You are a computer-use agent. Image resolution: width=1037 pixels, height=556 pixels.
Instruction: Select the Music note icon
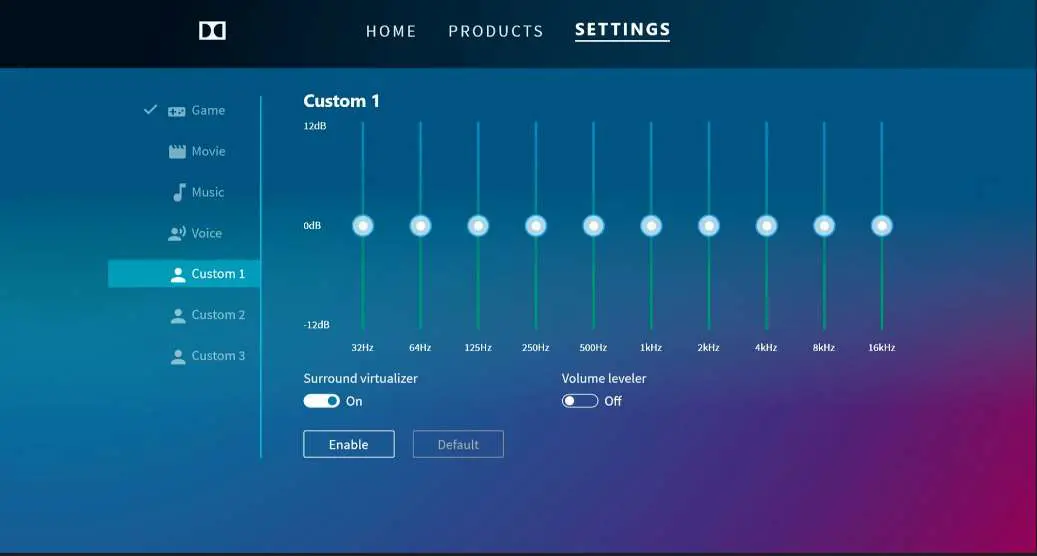coord(179,192)
